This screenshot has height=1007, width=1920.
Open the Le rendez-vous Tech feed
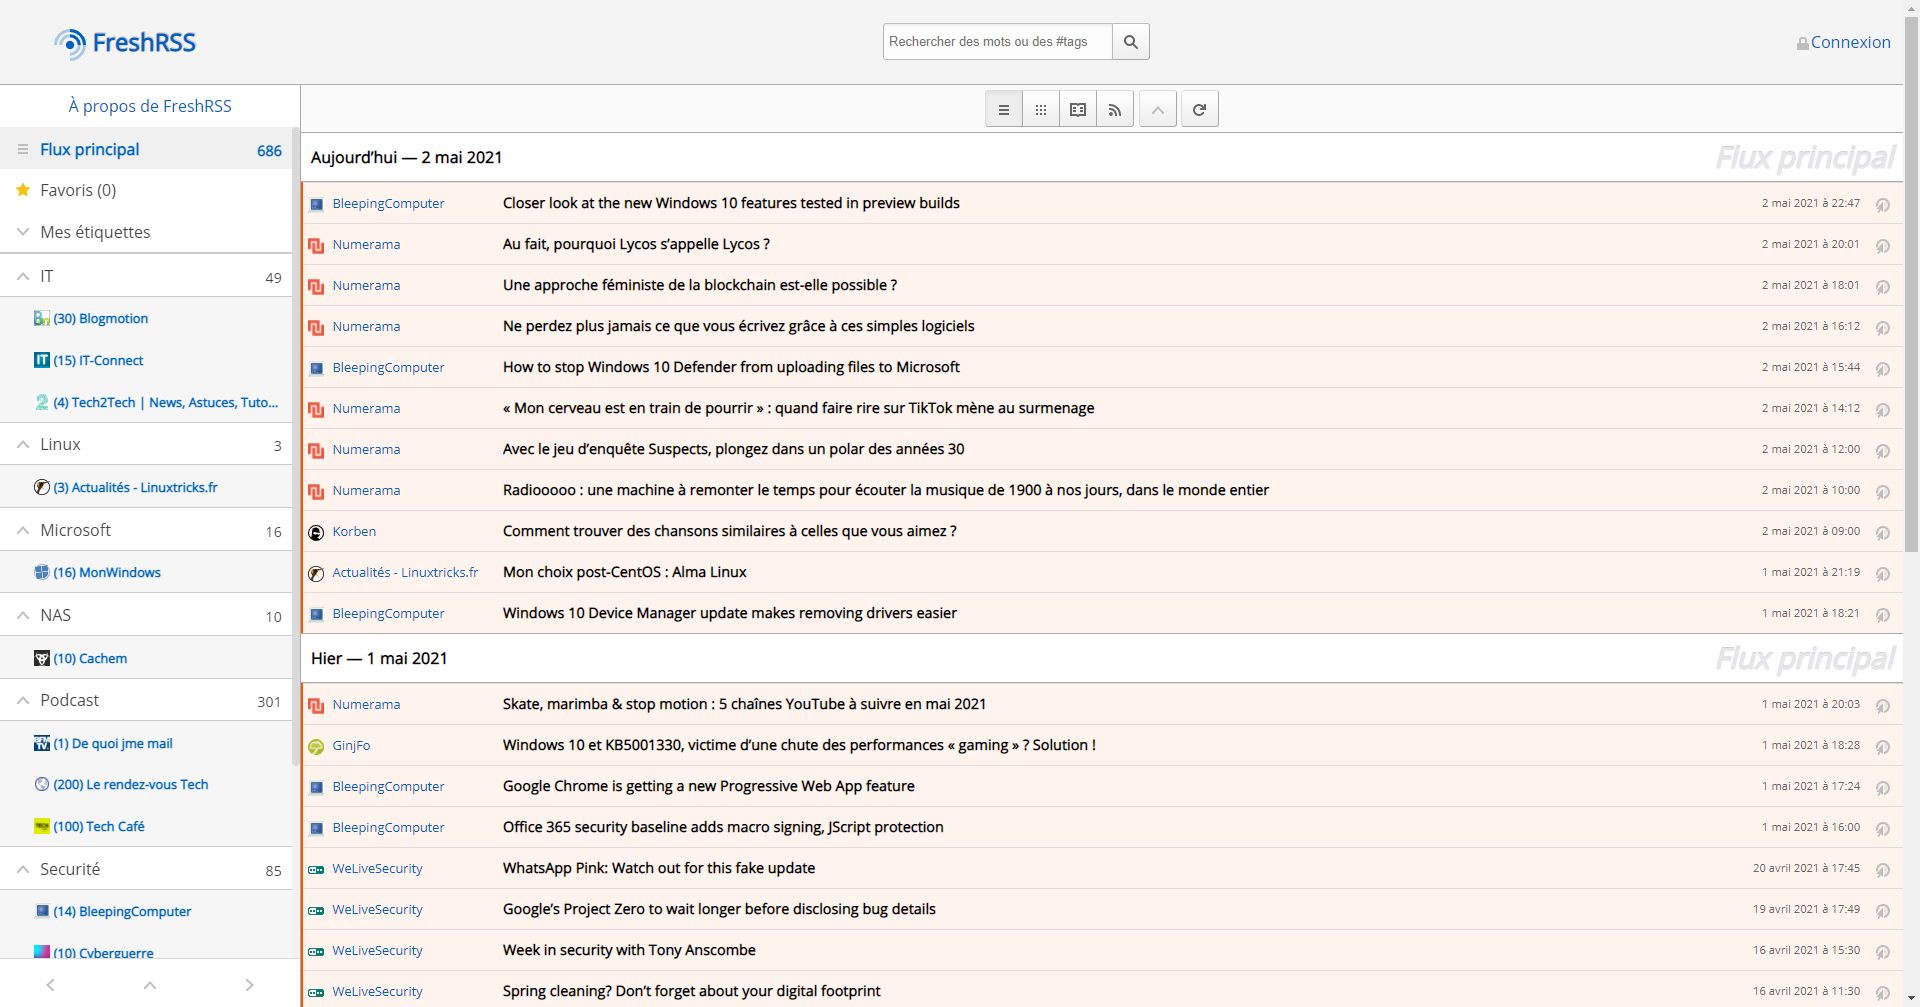(x=131, y=784)
